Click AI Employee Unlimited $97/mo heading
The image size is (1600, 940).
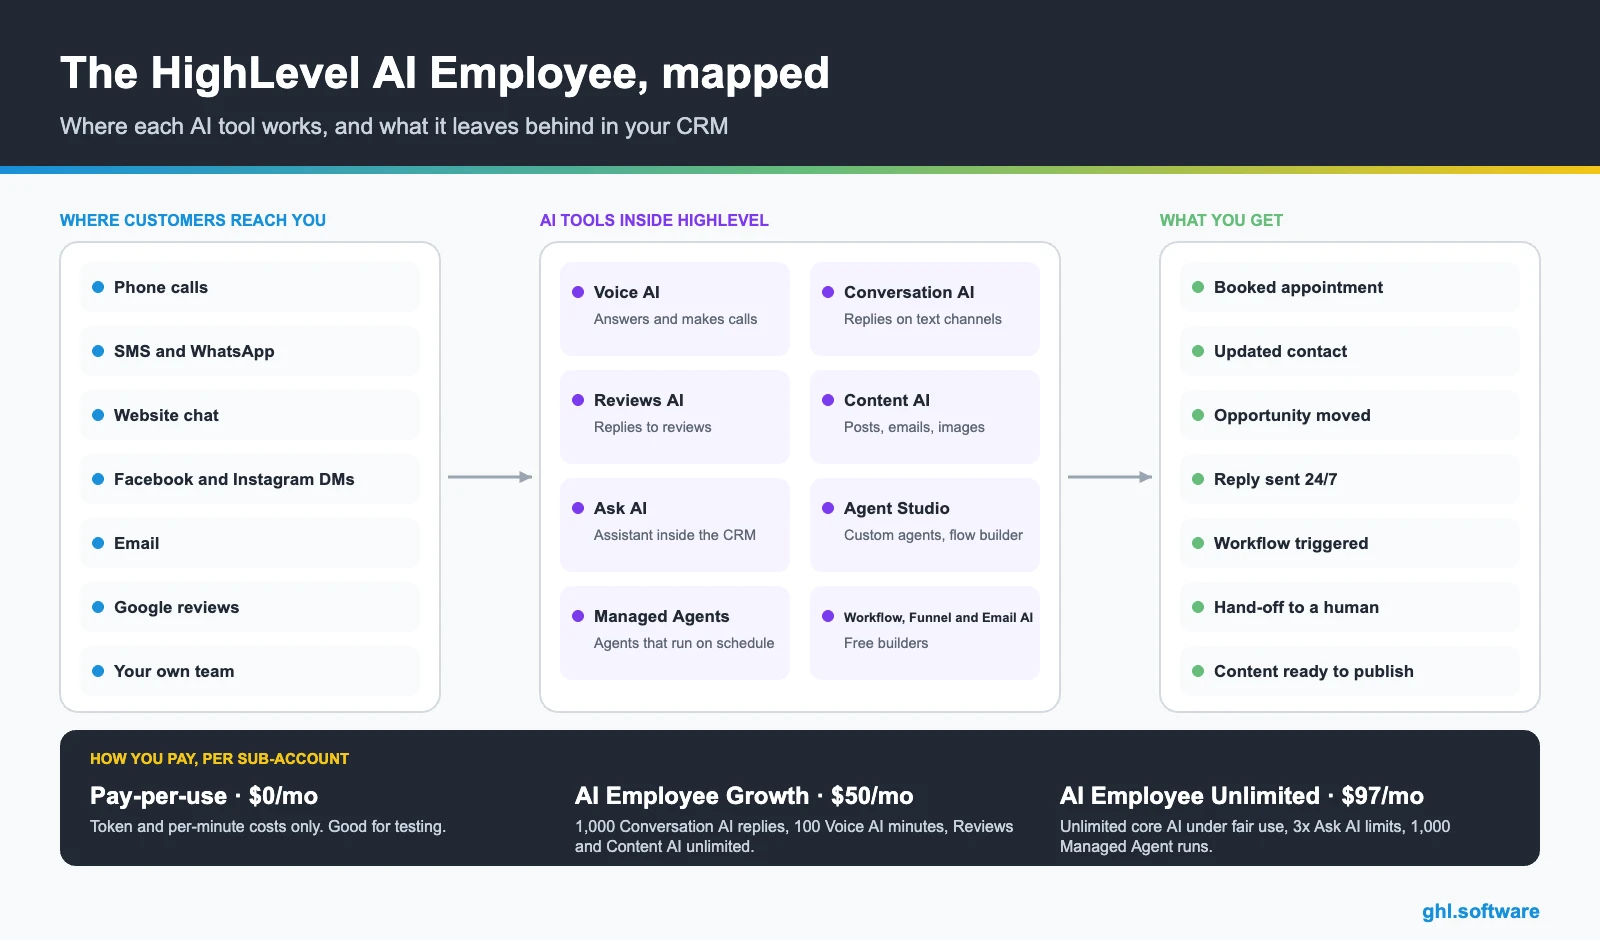tap(1242, 796)
